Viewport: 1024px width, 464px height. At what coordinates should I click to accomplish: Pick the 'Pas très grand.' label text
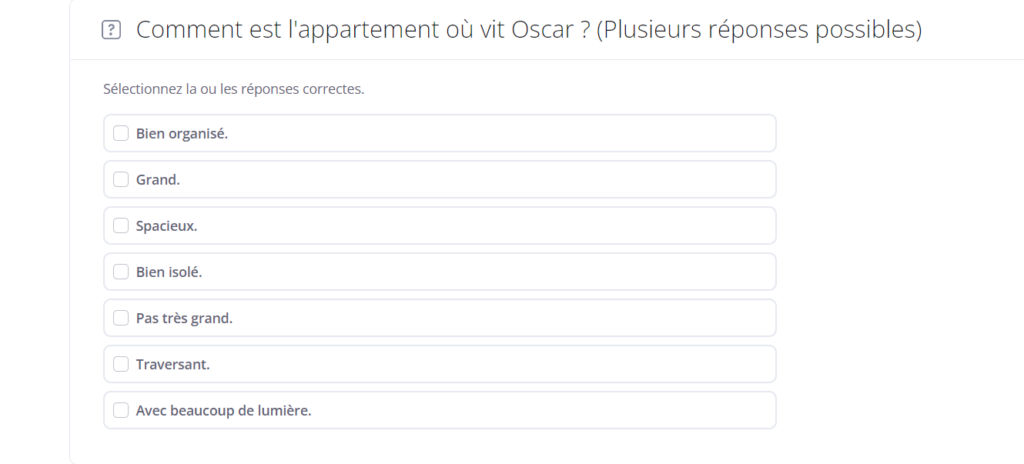(184, 318)
